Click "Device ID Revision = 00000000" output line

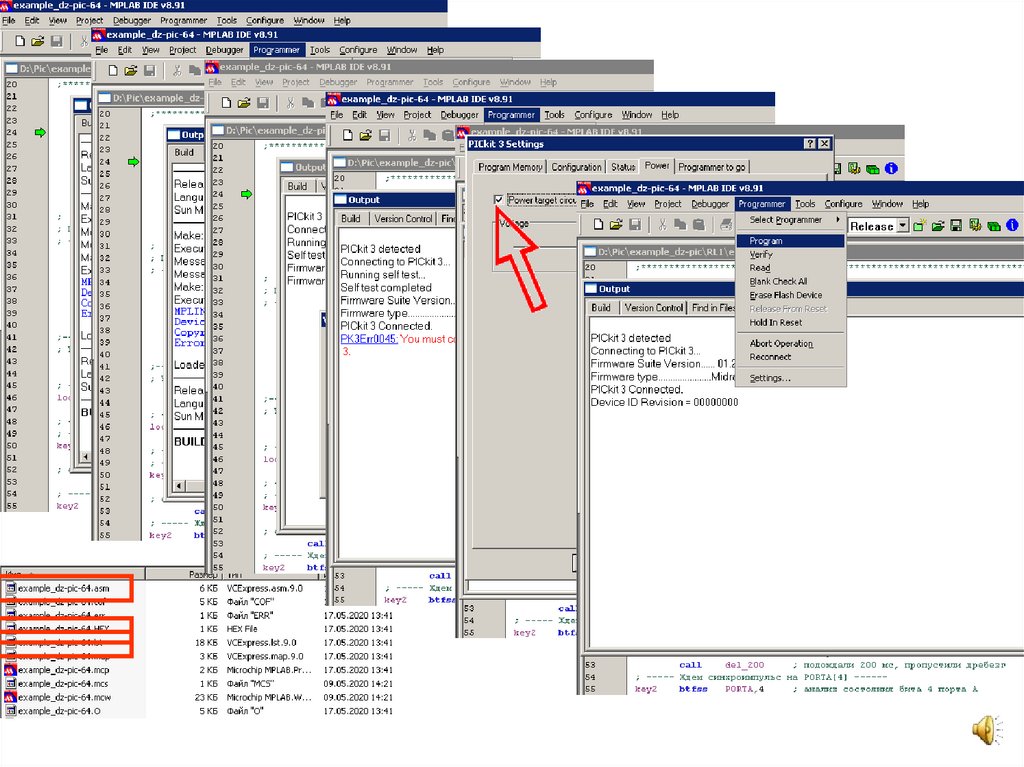click(664, 402)
